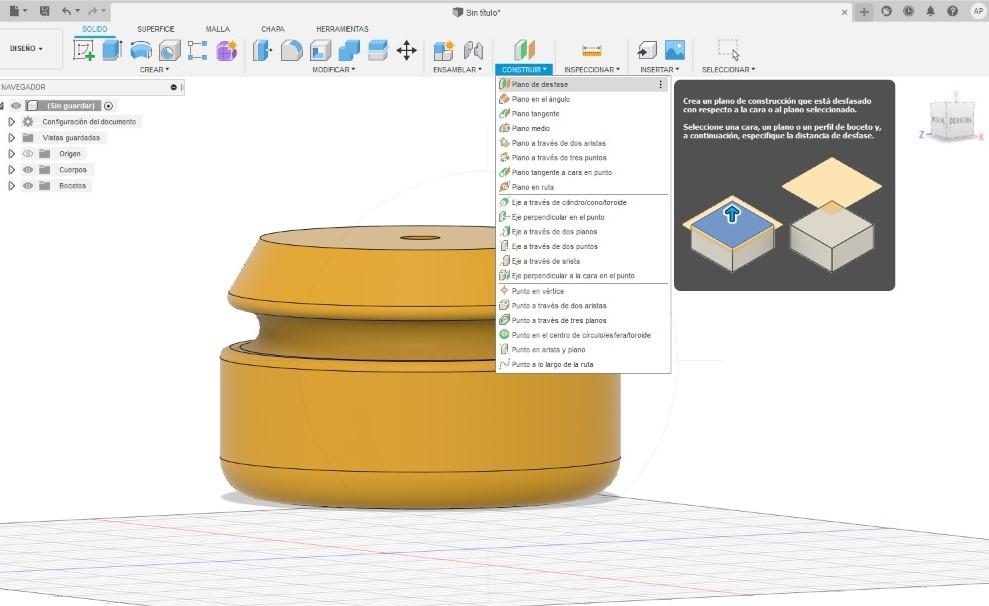Open the MODIFICAR dropdown menu
This screenshot has height=606, width=989.
pyautogui.click(x=334, y=69)
